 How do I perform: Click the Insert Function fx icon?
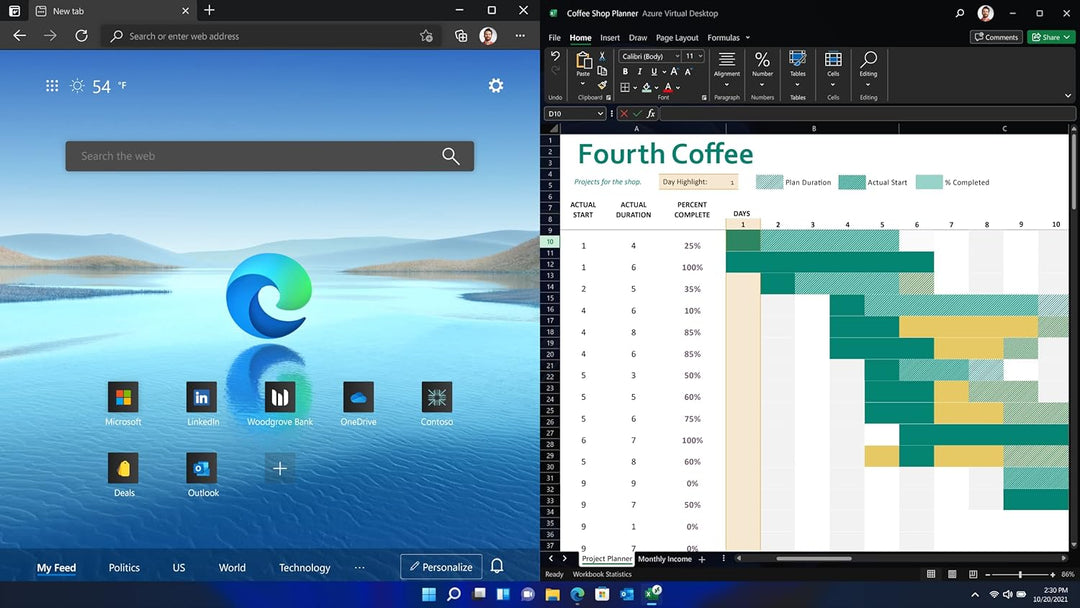pos(651,114)
